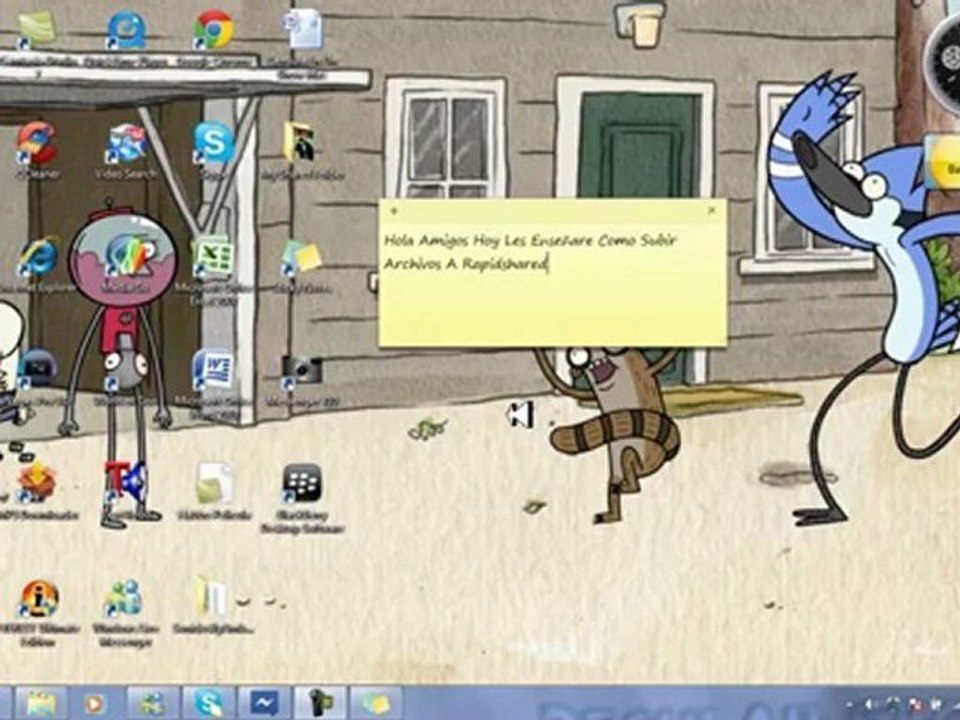Open the Video Search desktop shortcut
This screenshot has width=960, height=720.
126,143
